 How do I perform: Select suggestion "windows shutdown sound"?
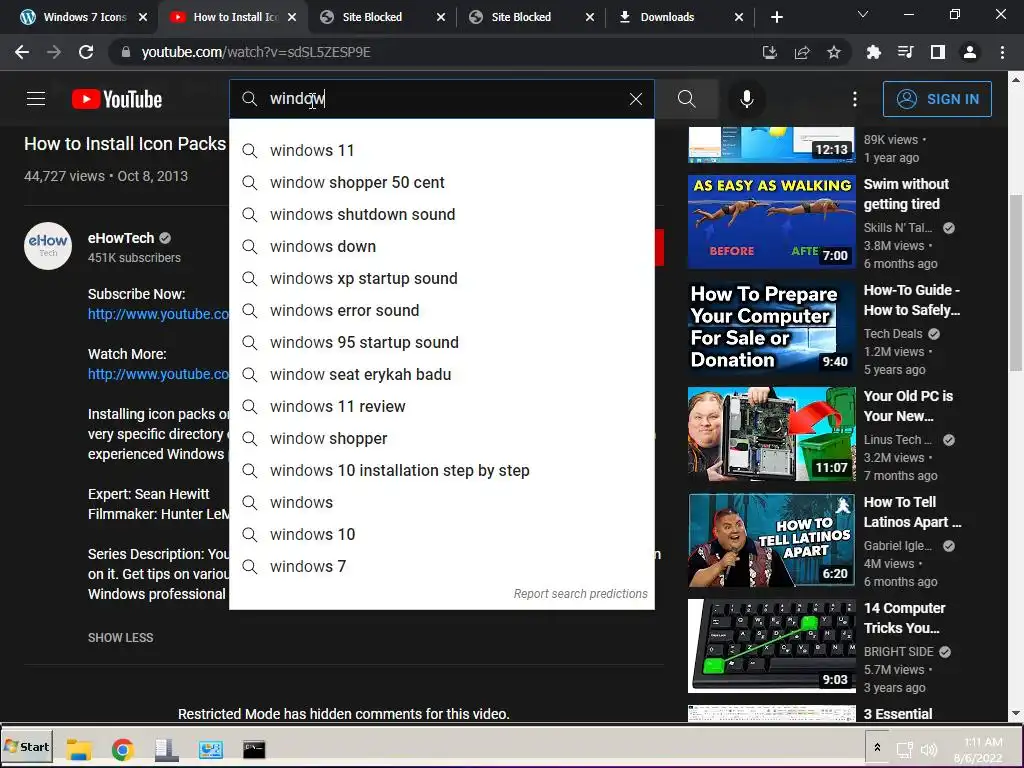(x=441, y=214)
